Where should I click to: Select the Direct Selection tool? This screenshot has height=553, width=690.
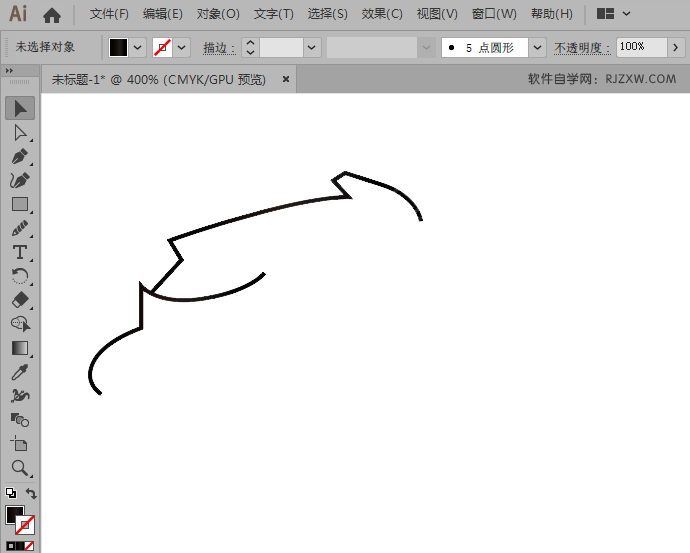click(x=20, y=132)
